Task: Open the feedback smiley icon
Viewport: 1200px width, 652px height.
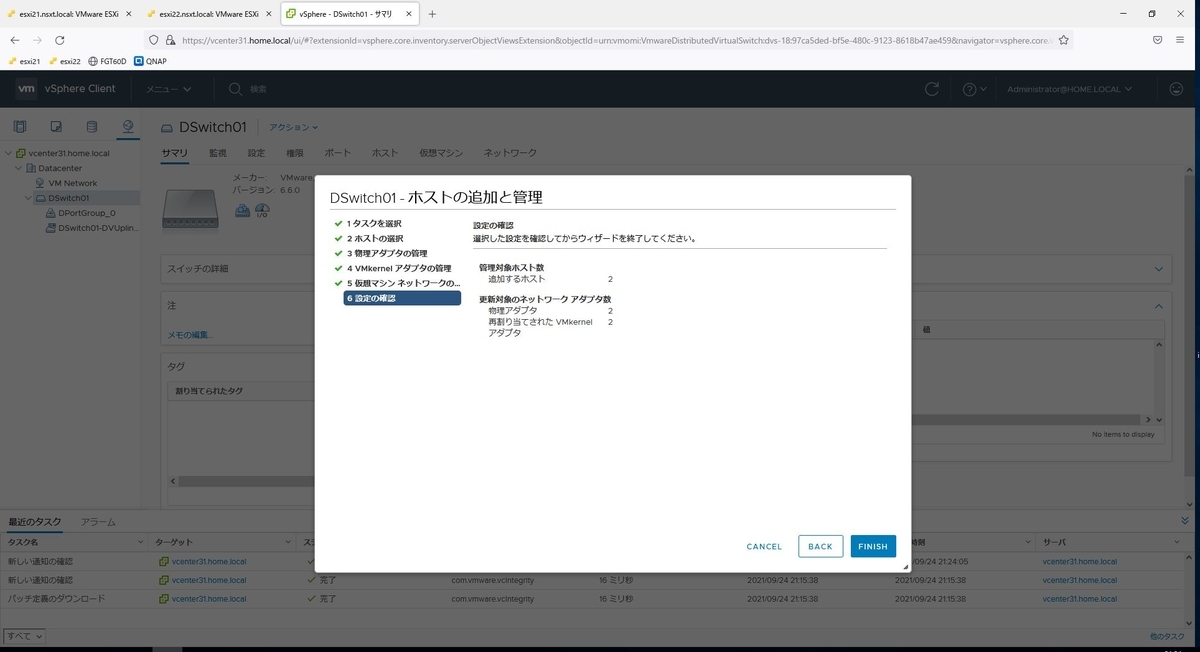Action: tap(1176, 89)
